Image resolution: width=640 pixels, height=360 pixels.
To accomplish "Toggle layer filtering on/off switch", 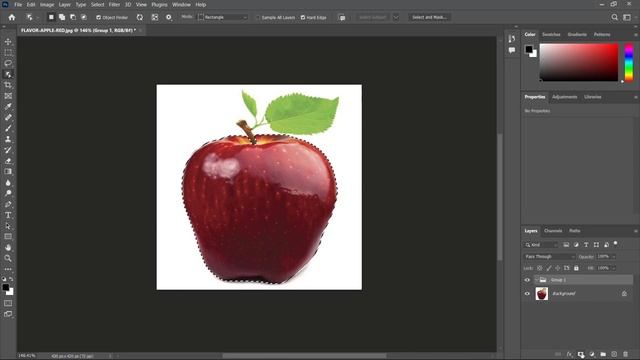I will (x=616, y=244).
